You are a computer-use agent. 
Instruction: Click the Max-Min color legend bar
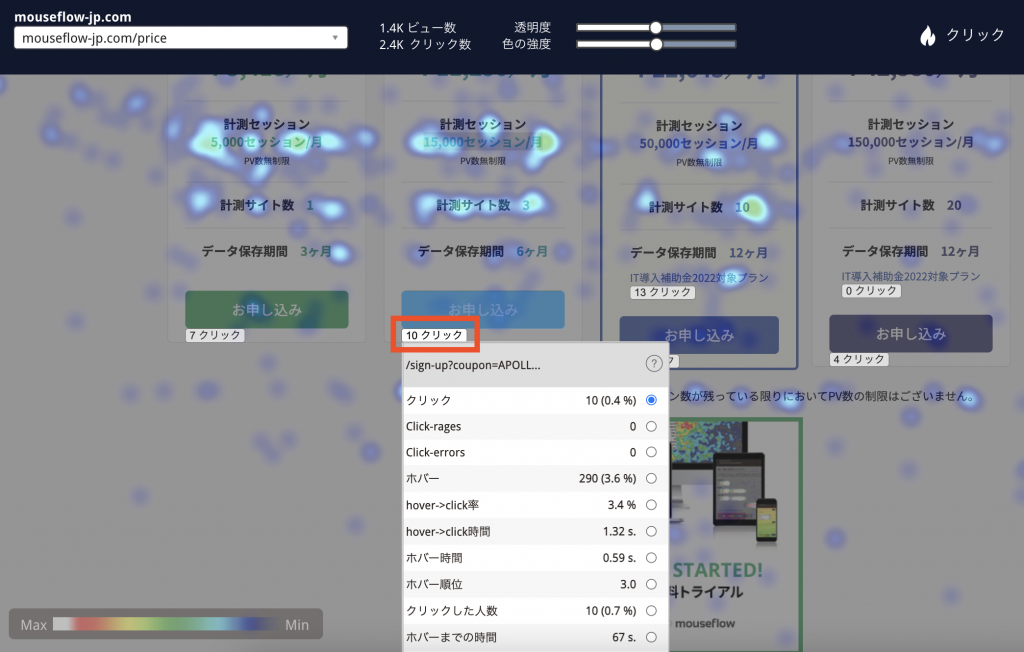(x=166, y=624)
